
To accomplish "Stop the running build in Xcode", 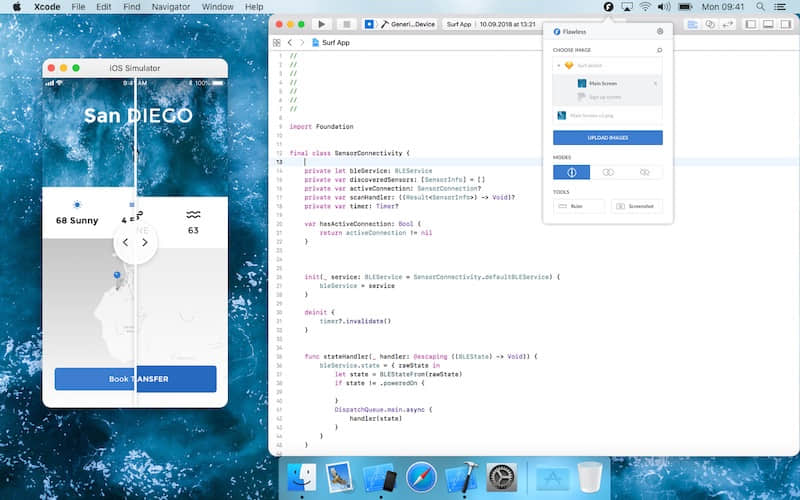I will (x=347, y=24).
